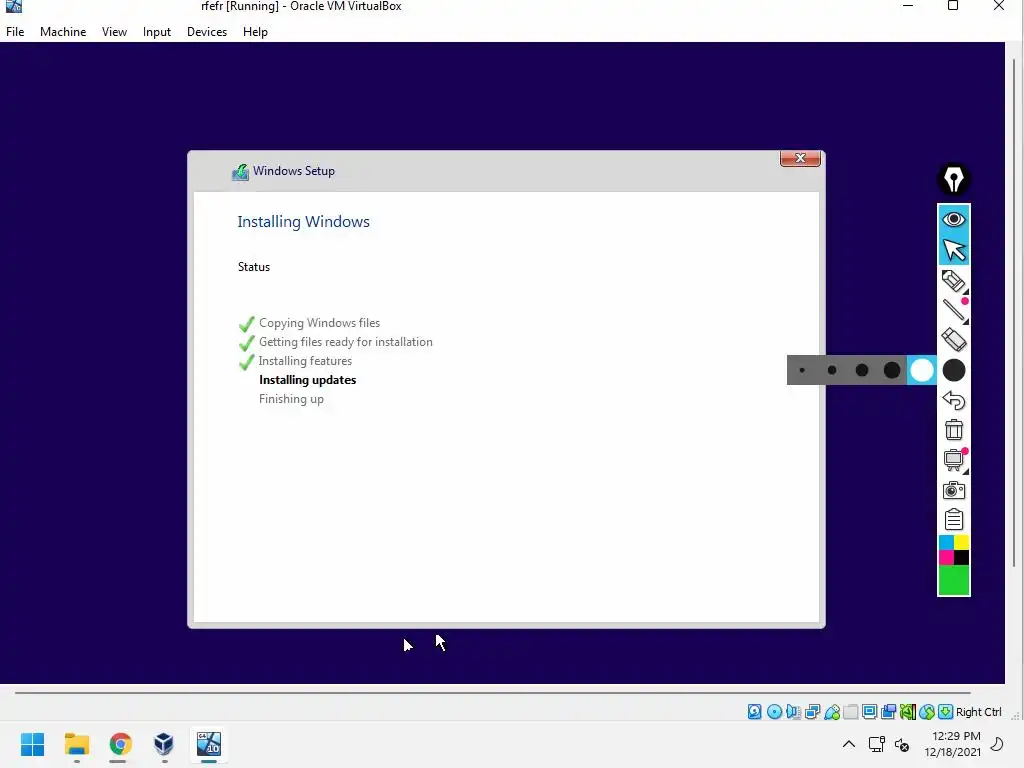The height and width of the screenshot is (768, 1024).
Task: Open the Machine menu
Action: [x=63, y=32]
